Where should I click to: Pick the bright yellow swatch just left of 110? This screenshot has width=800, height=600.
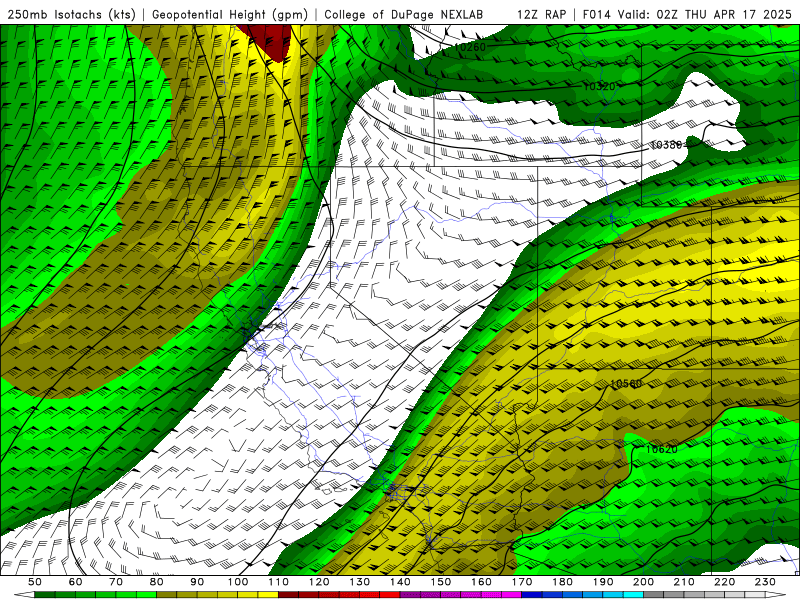click(268, 595)
